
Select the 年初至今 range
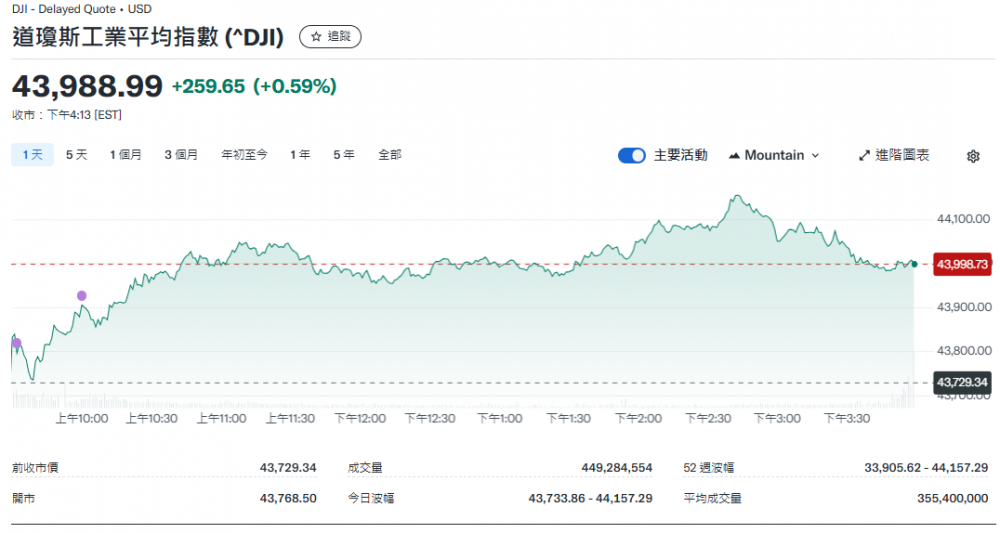[x=244, y=155]
